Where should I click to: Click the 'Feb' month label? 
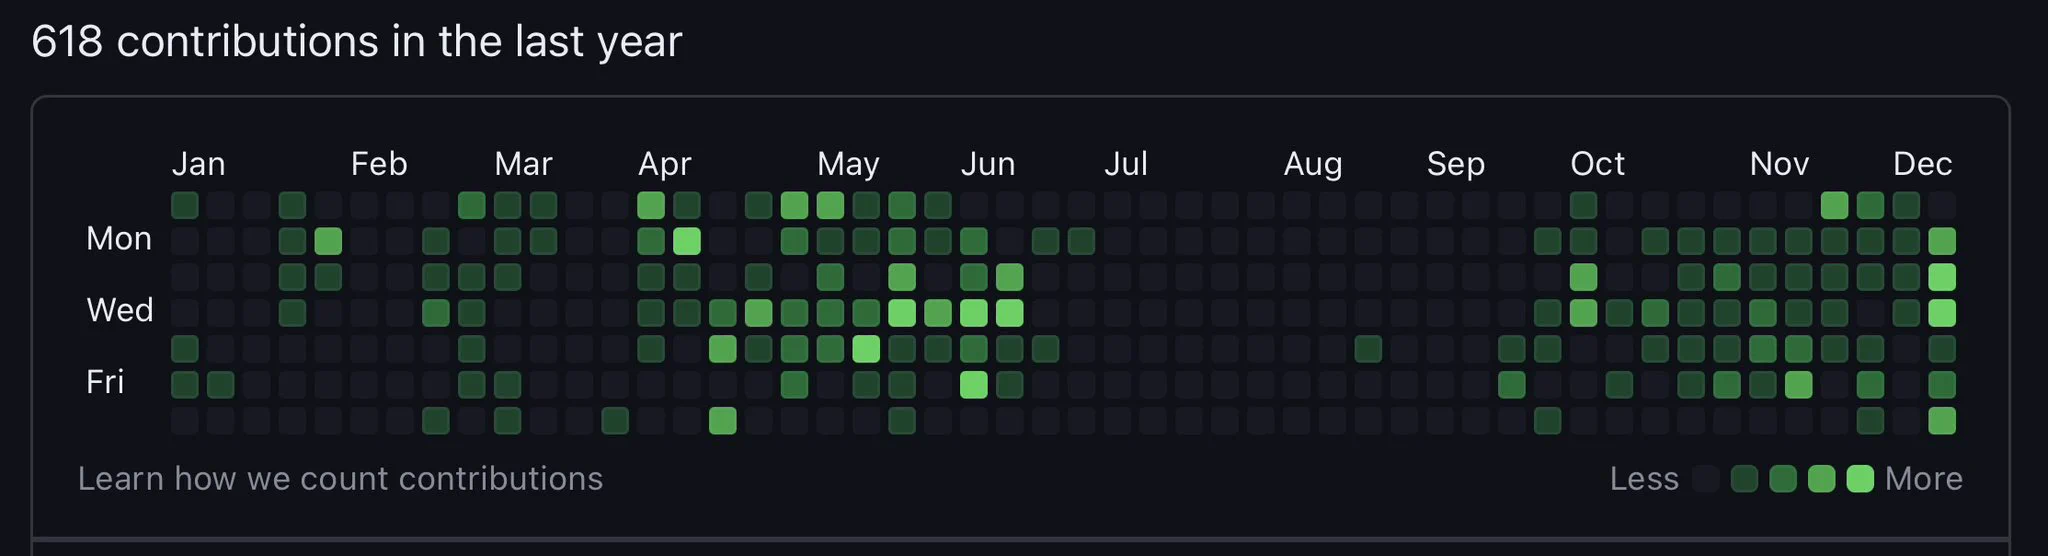pyautogui.click(x=379, y=163)
